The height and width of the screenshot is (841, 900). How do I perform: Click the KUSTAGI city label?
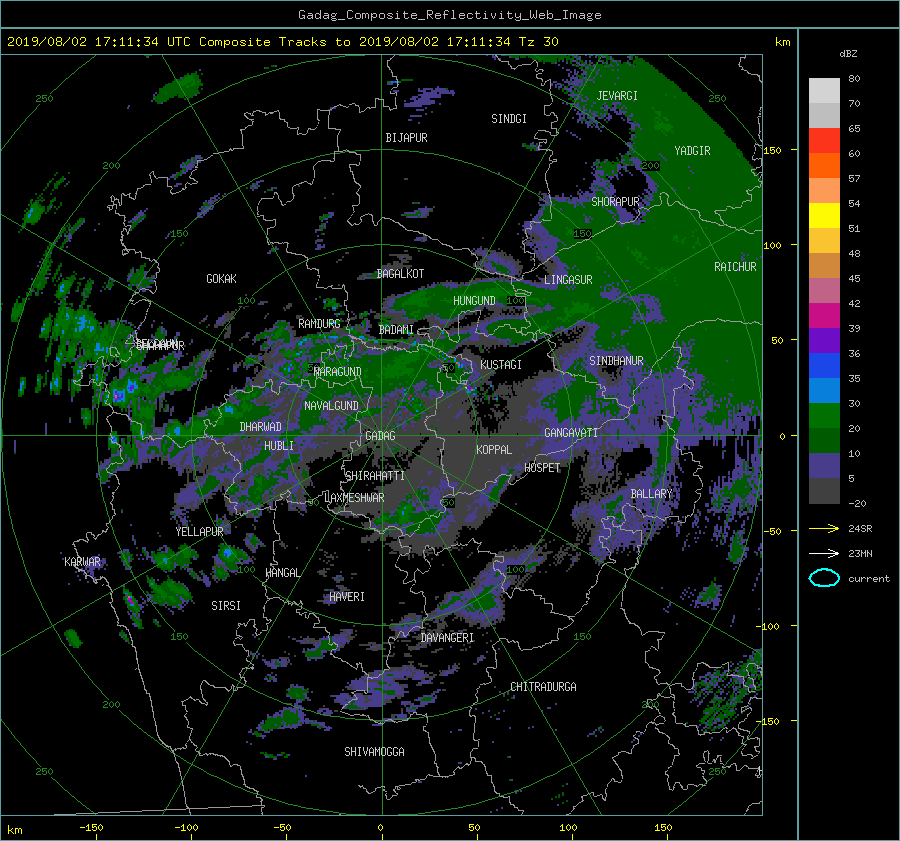click(x=501, y=365)
